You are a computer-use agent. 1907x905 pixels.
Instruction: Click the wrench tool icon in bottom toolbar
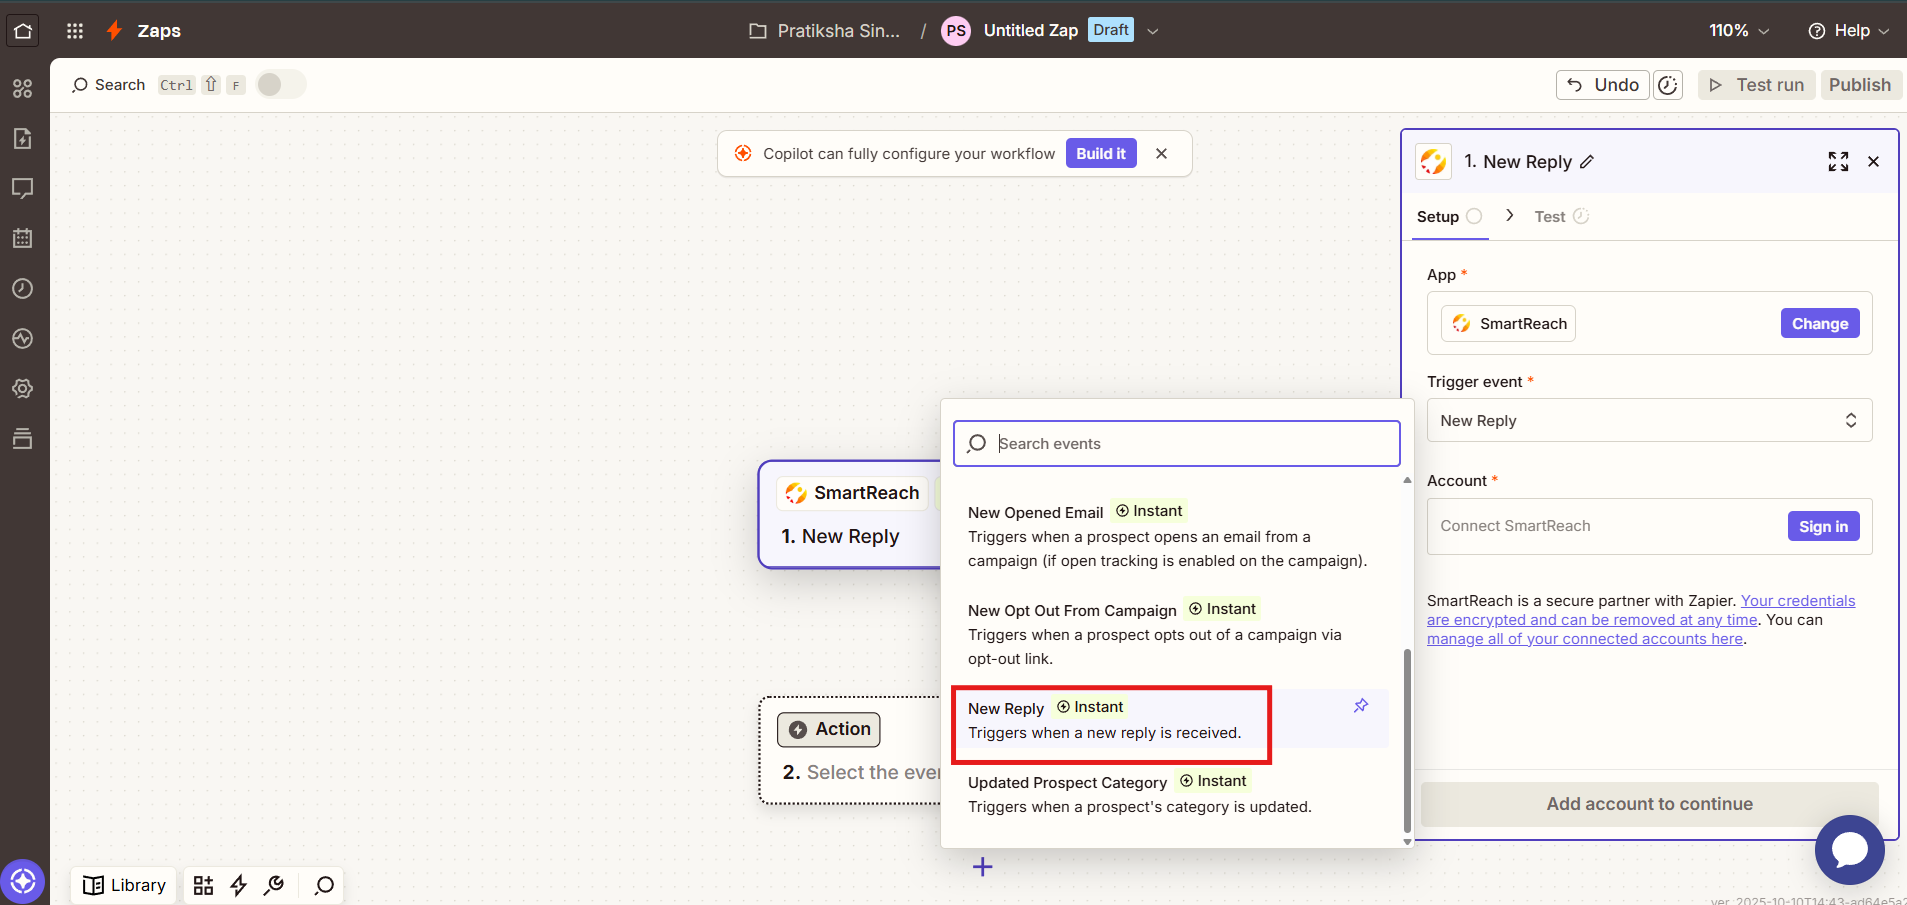coord(274,885)
